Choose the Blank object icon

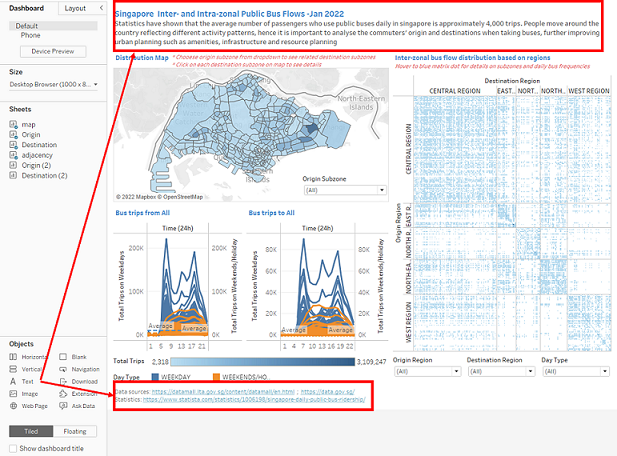coord(64,357)
